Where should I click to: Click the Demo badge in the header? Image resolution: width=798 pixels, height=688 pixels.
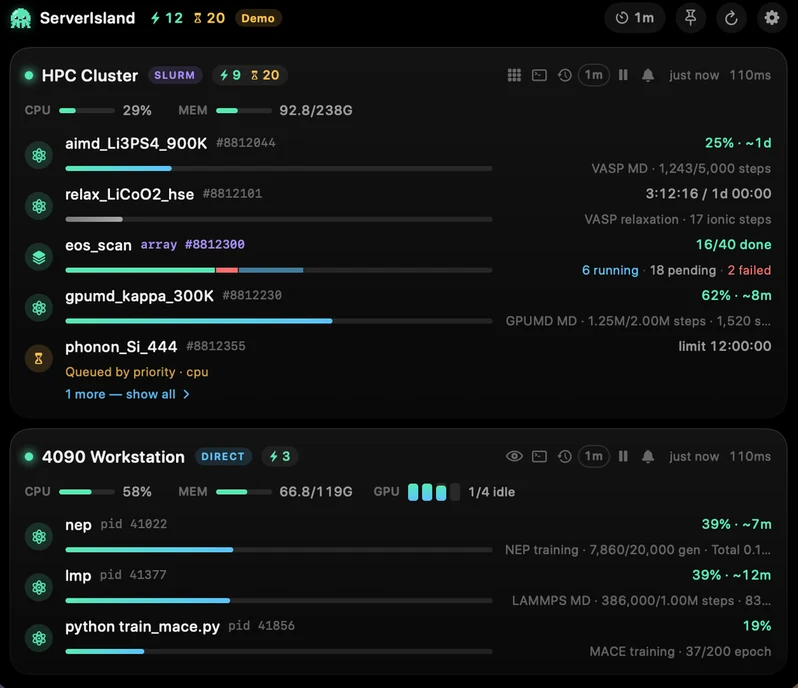(258, 18)
